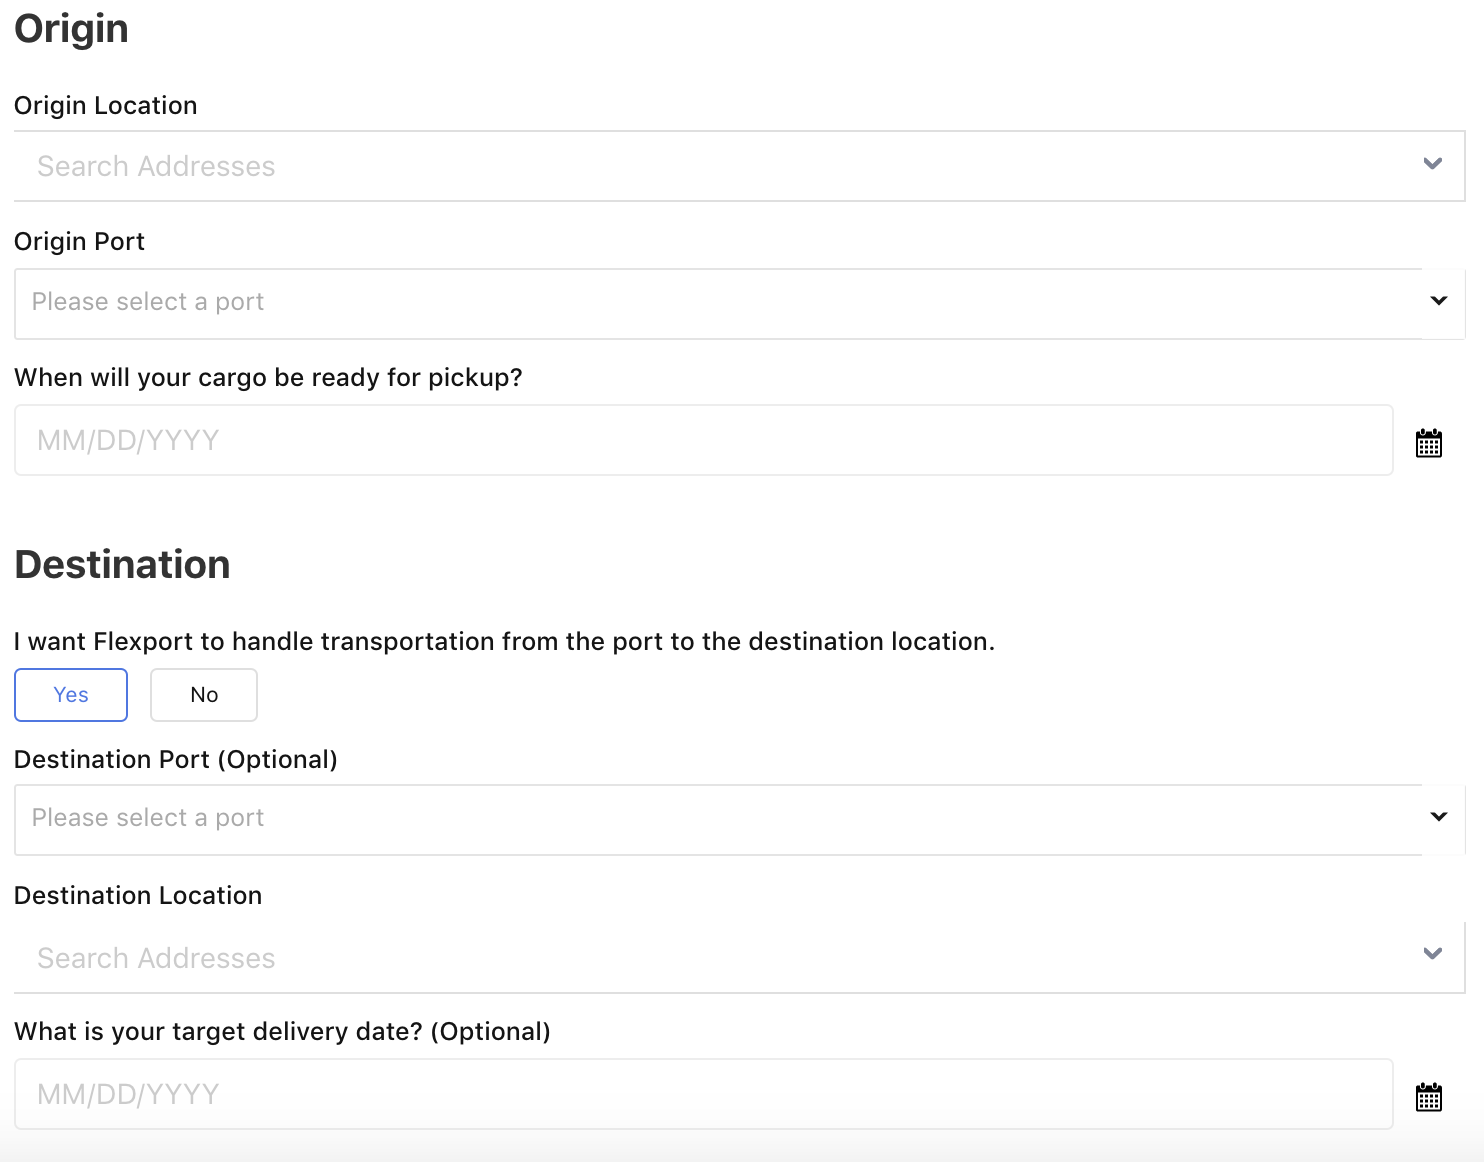Click the Destination Location chevron arrow

point(1432,954)
